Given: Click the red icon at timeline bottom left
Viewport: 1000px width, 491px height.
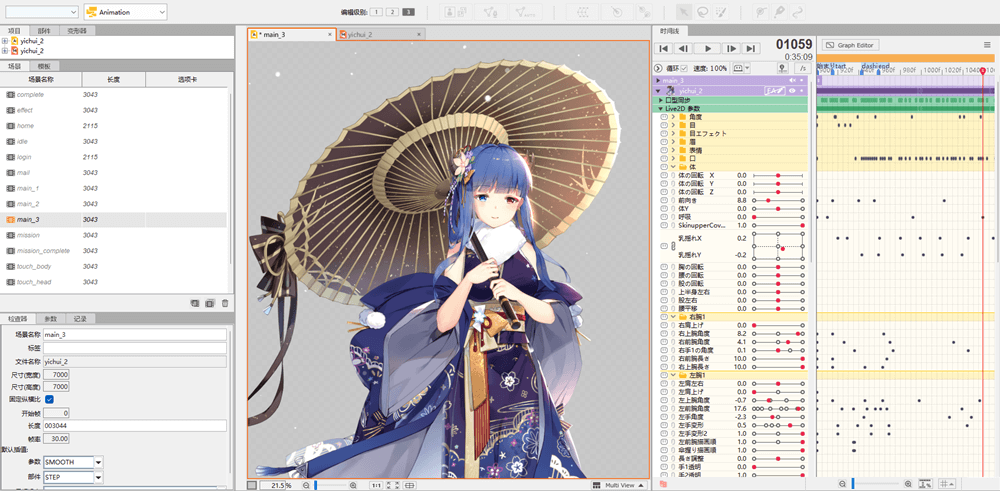Looking at the screenshot, I should click(x=663, y=485).
